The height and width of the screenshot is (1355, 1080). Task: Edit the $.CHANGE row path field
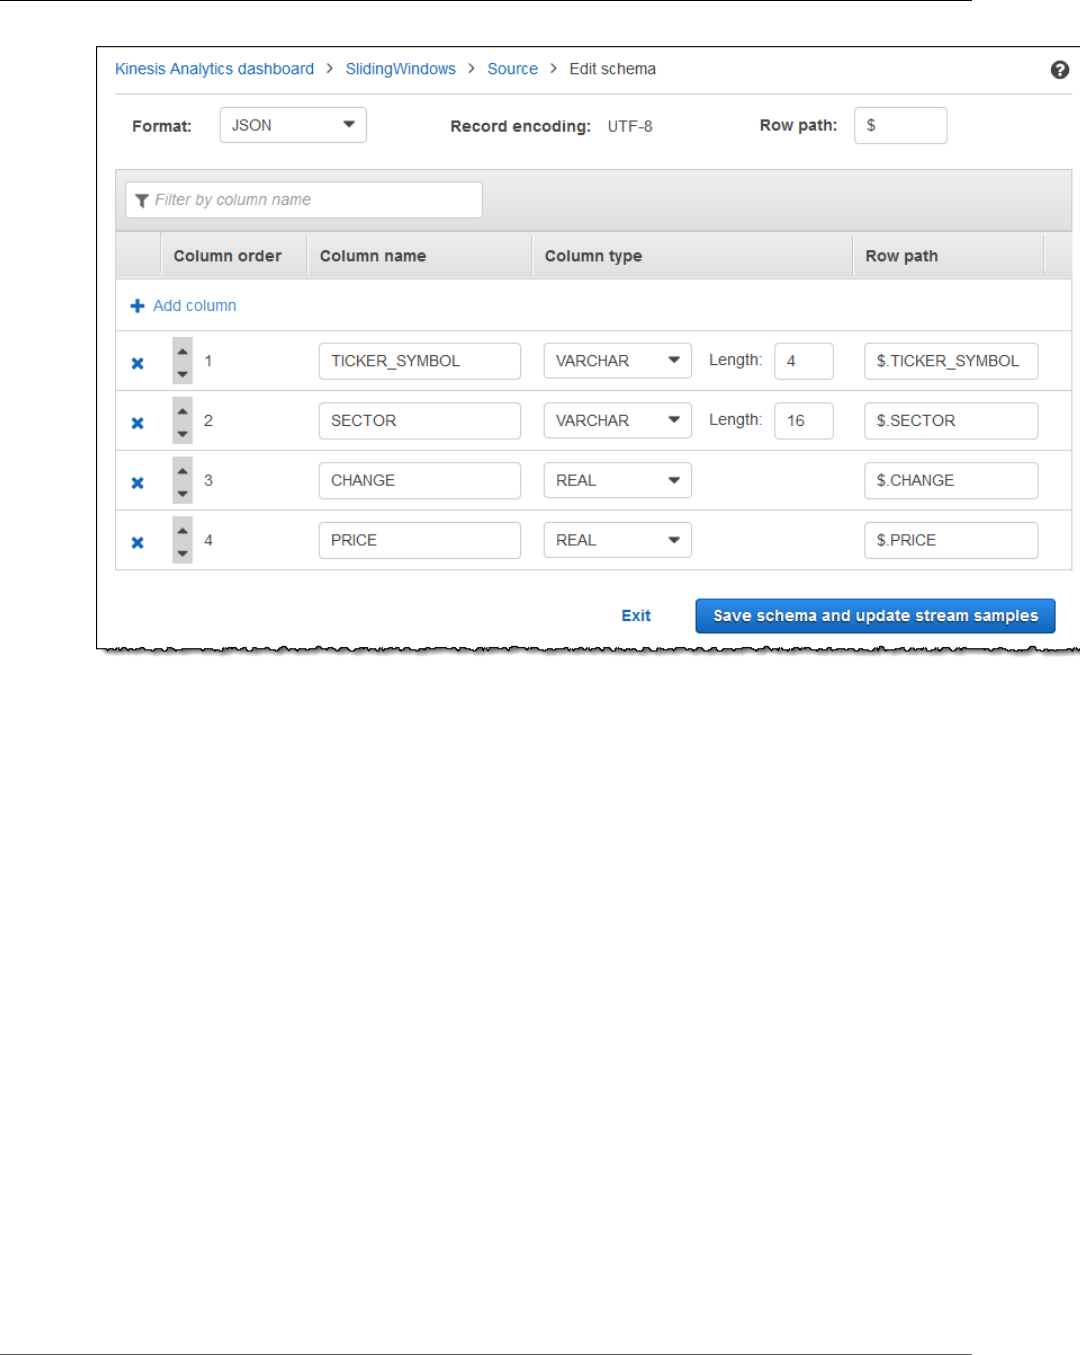(x=951, y=481)
